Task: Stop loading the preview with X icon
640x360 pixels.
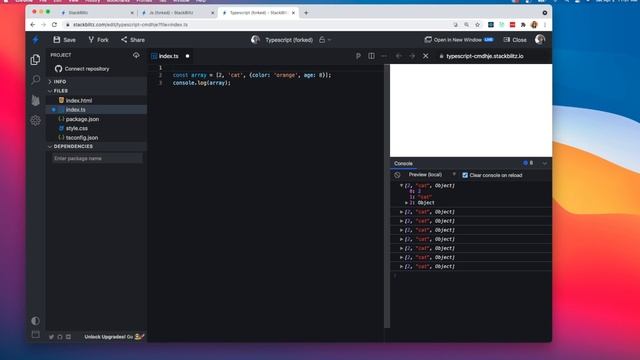Action: (x=426, y=56)
